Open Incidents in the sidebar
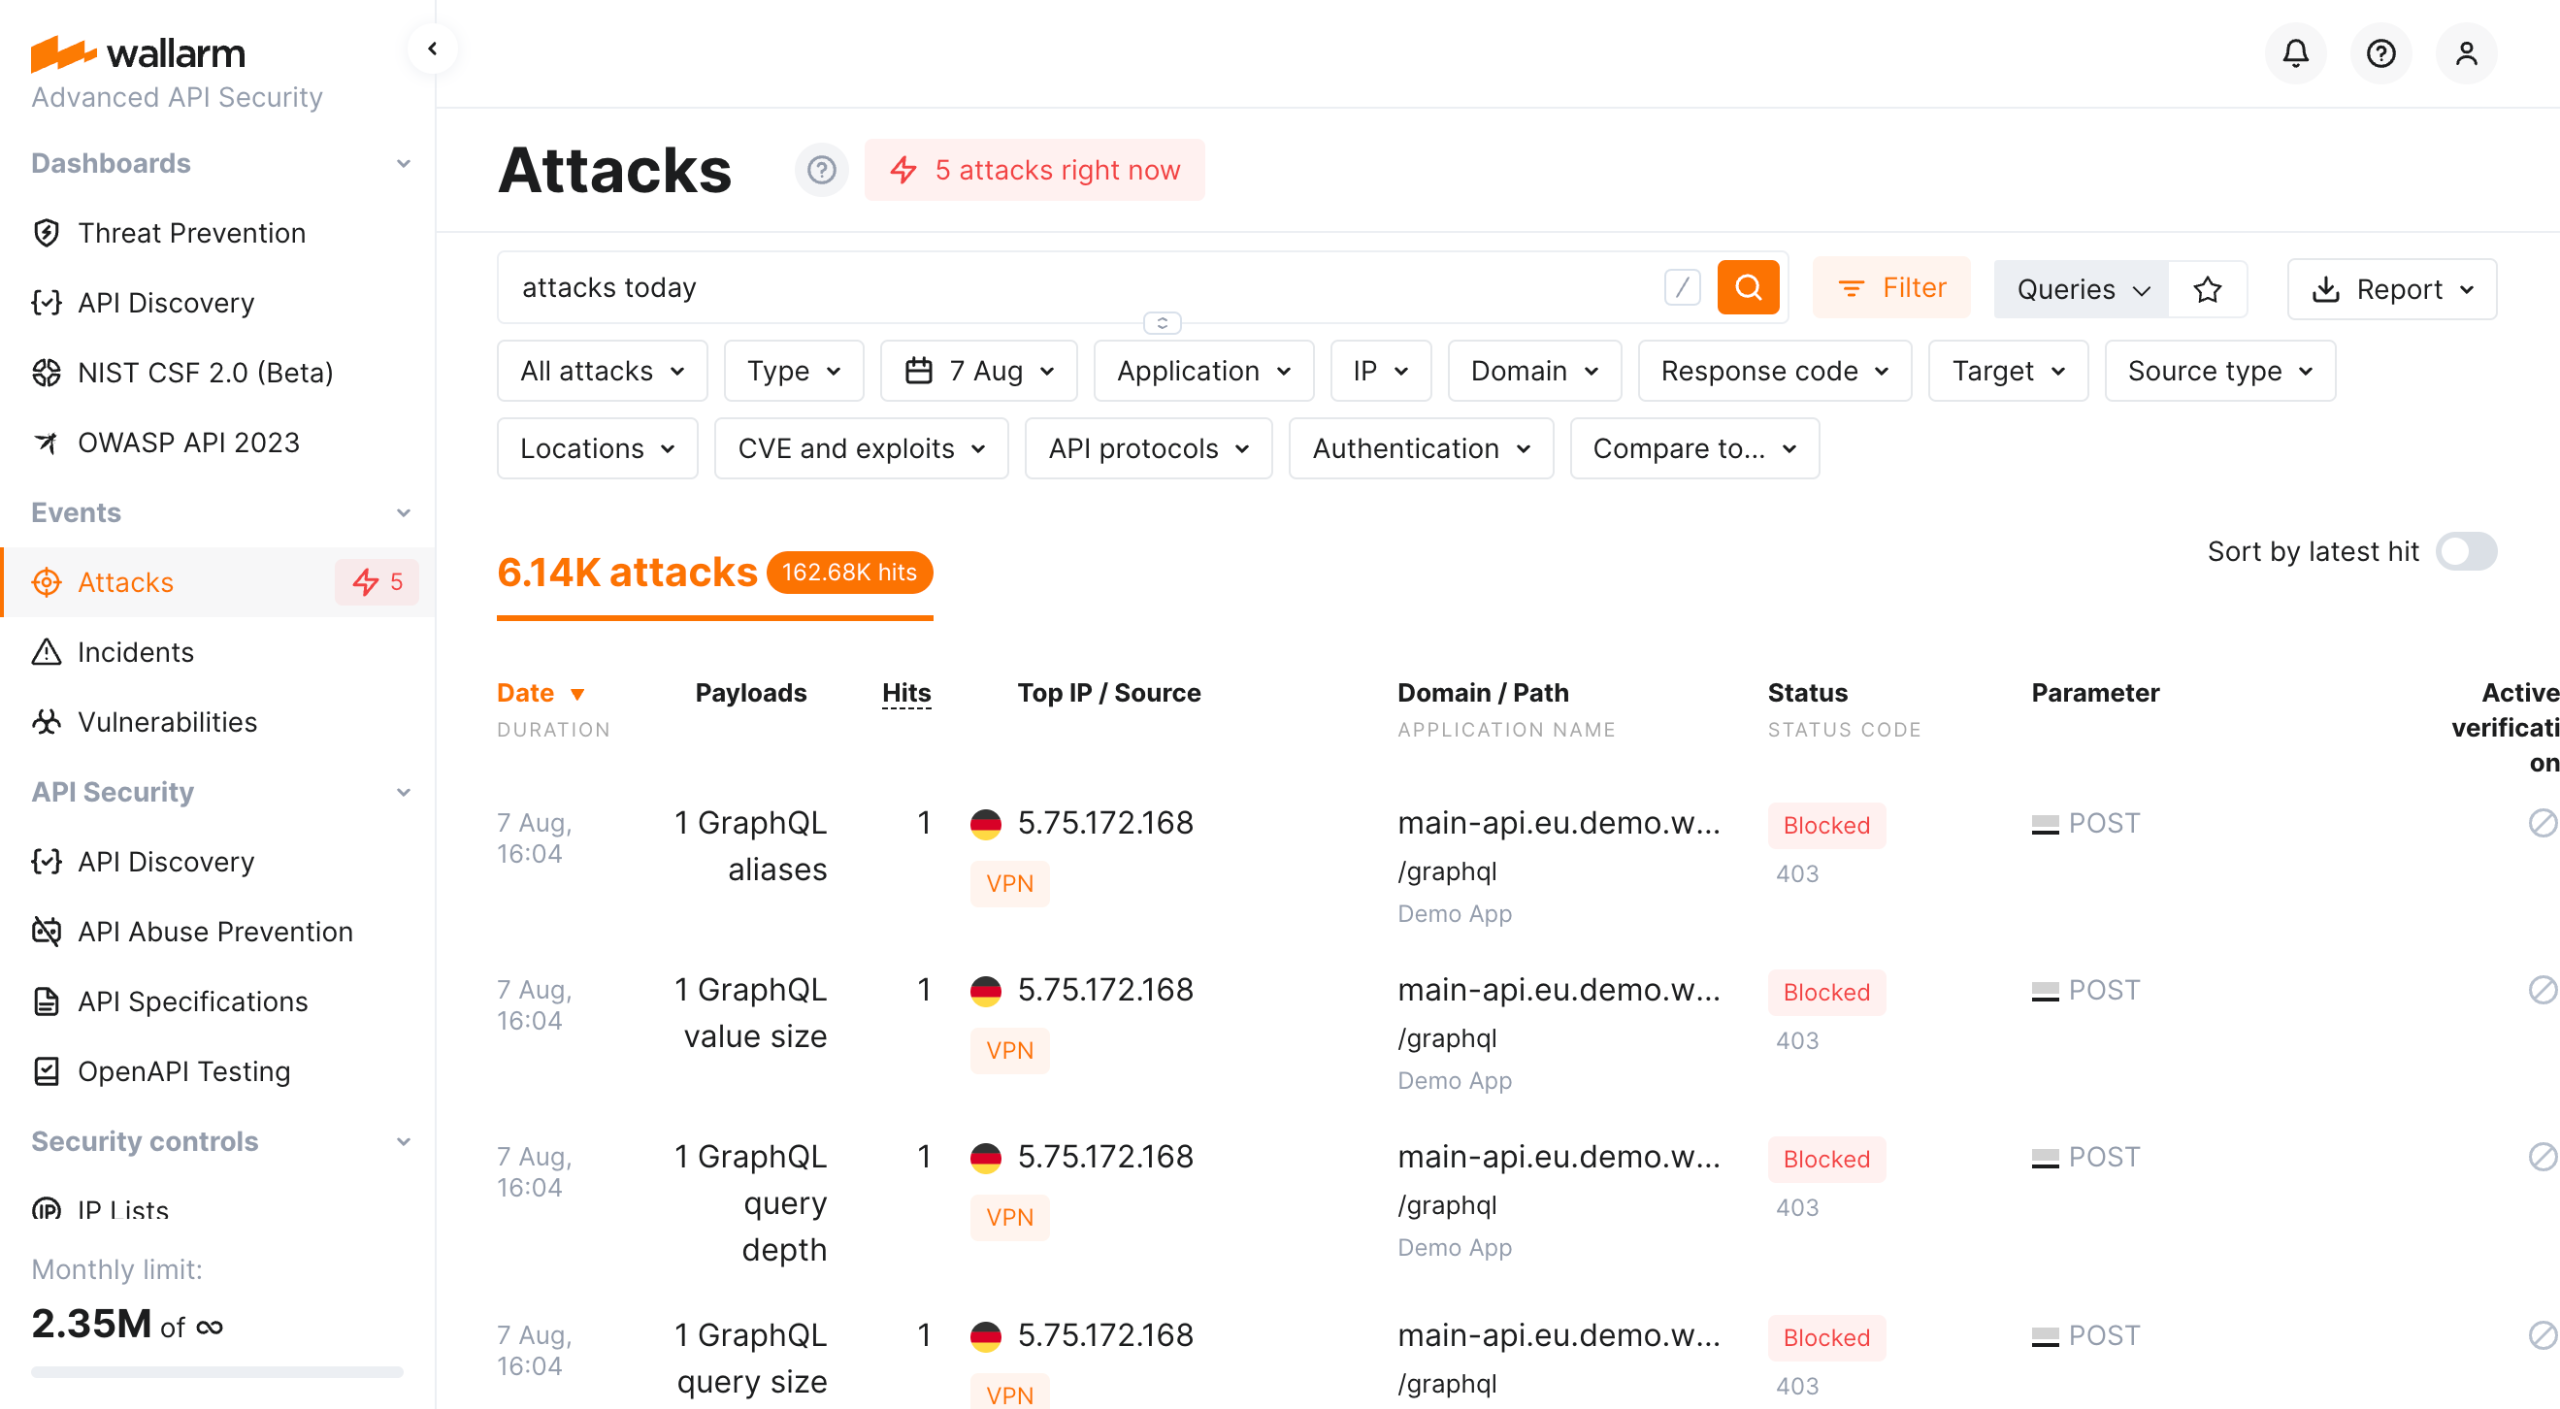This screenshot has width=2560, height=1409. (135, 652)
